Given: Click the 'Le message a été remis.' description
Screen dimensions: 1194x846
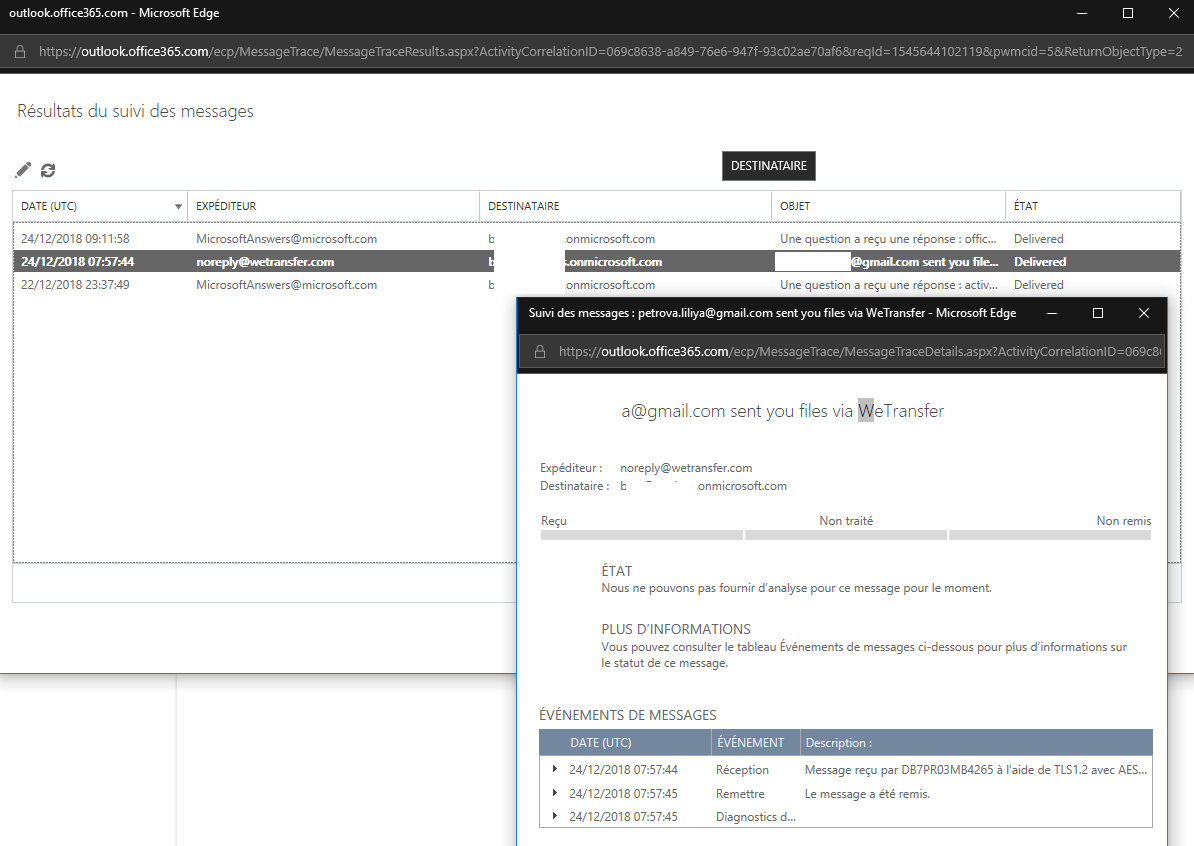Looking at the screenshot, I should (867, 793).
